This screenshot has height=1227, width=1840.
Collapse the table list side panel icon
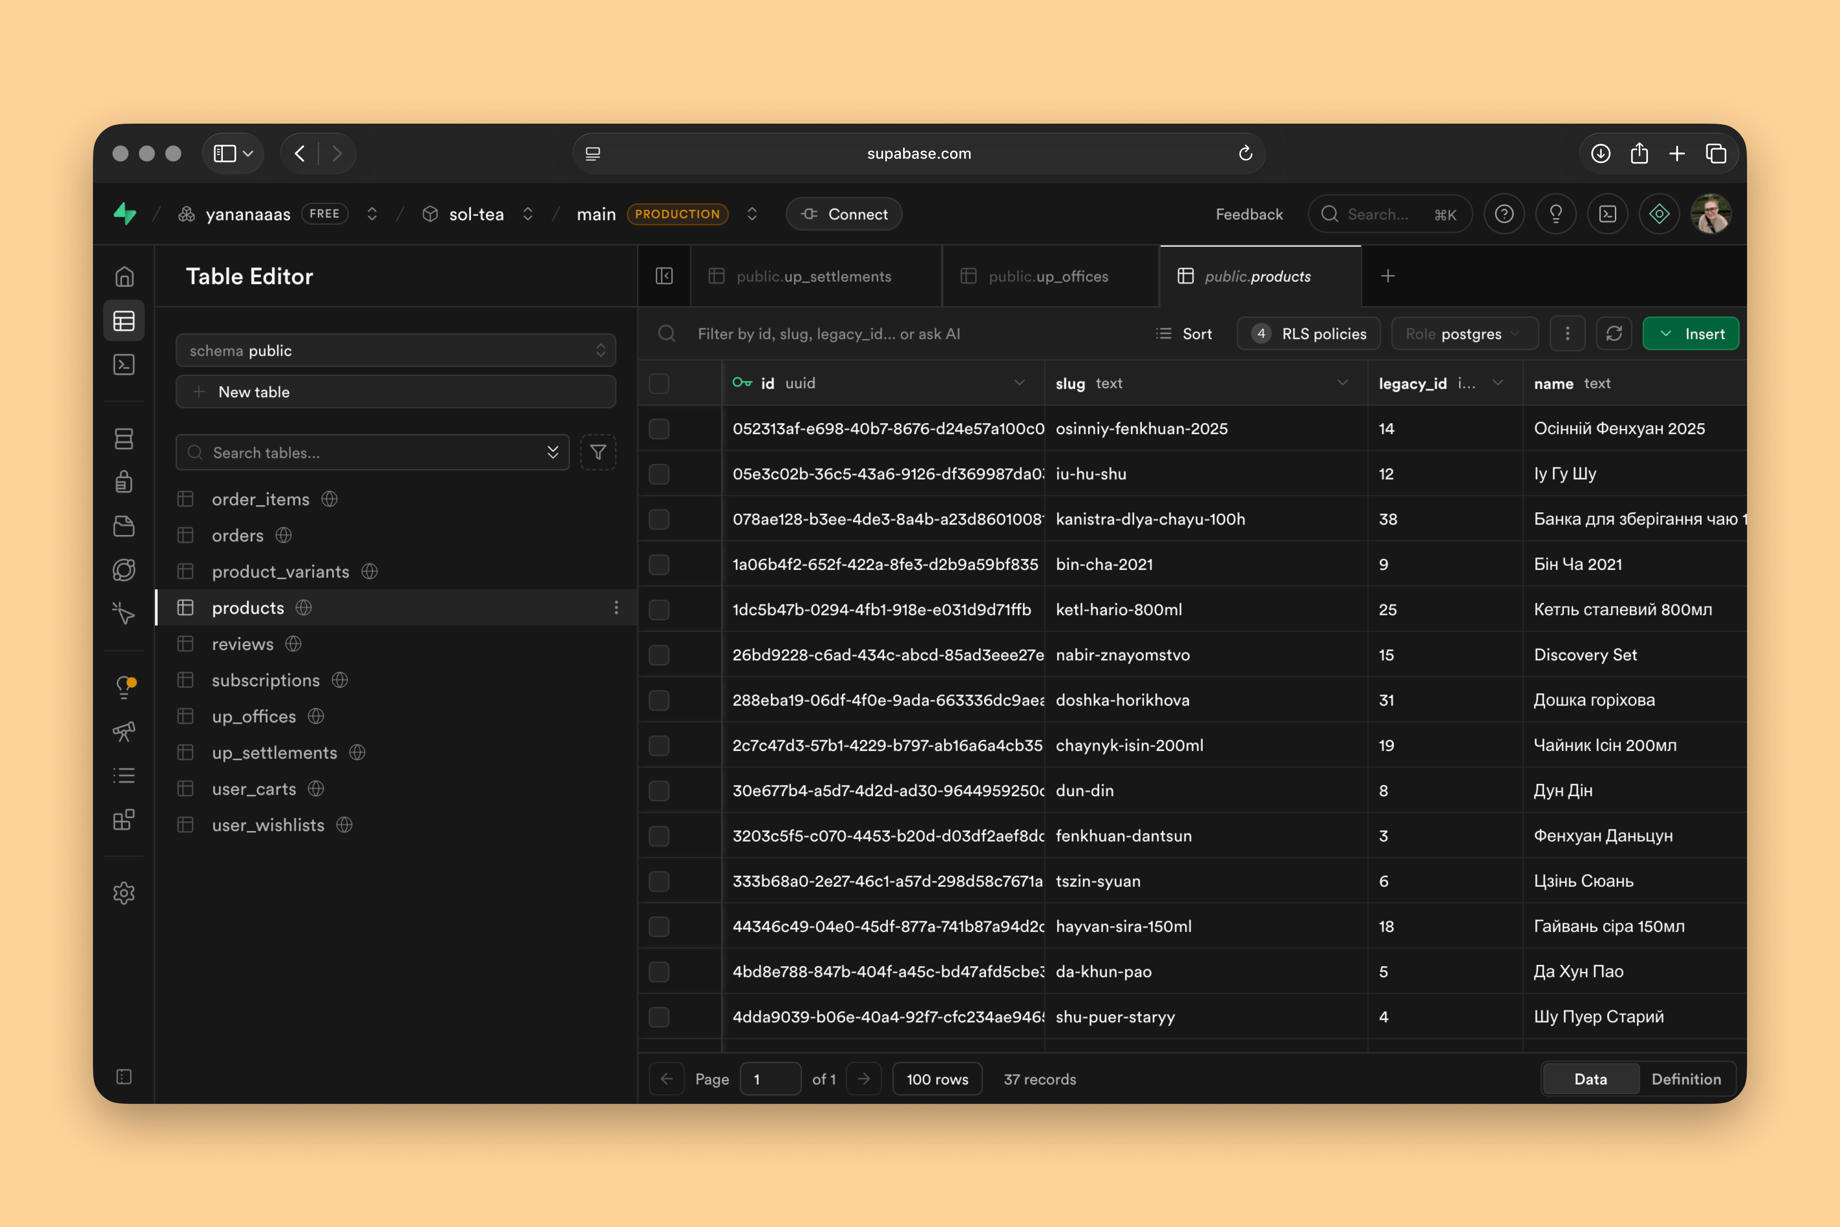tap(664, 276)
